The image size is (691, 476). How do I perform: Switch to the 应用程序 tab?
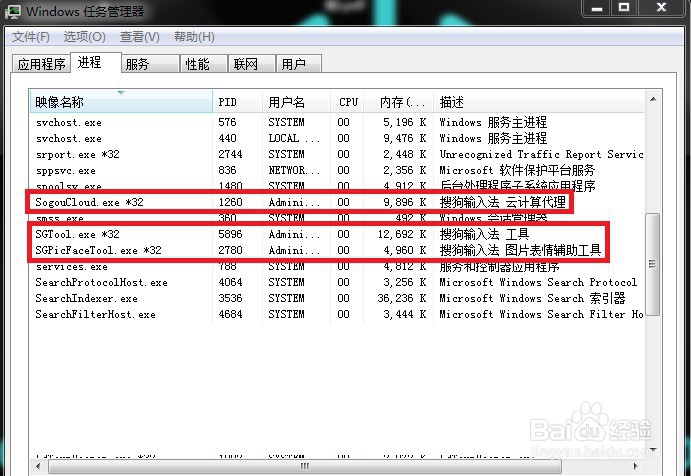41,64
